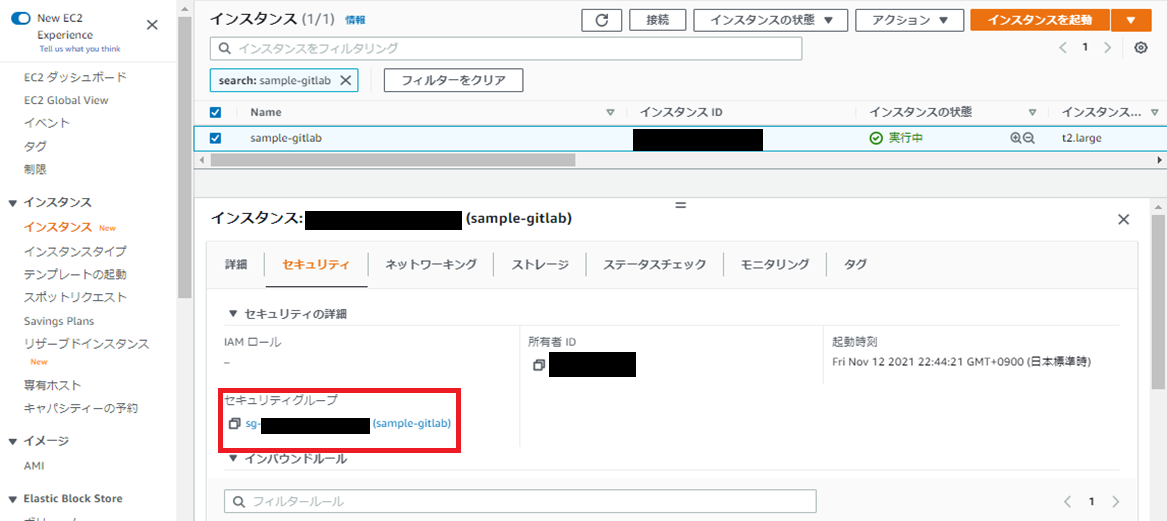Open the sg- (sample-gitlab) security group link
Screen dimensions: 1167x521
tap(348, 423)
